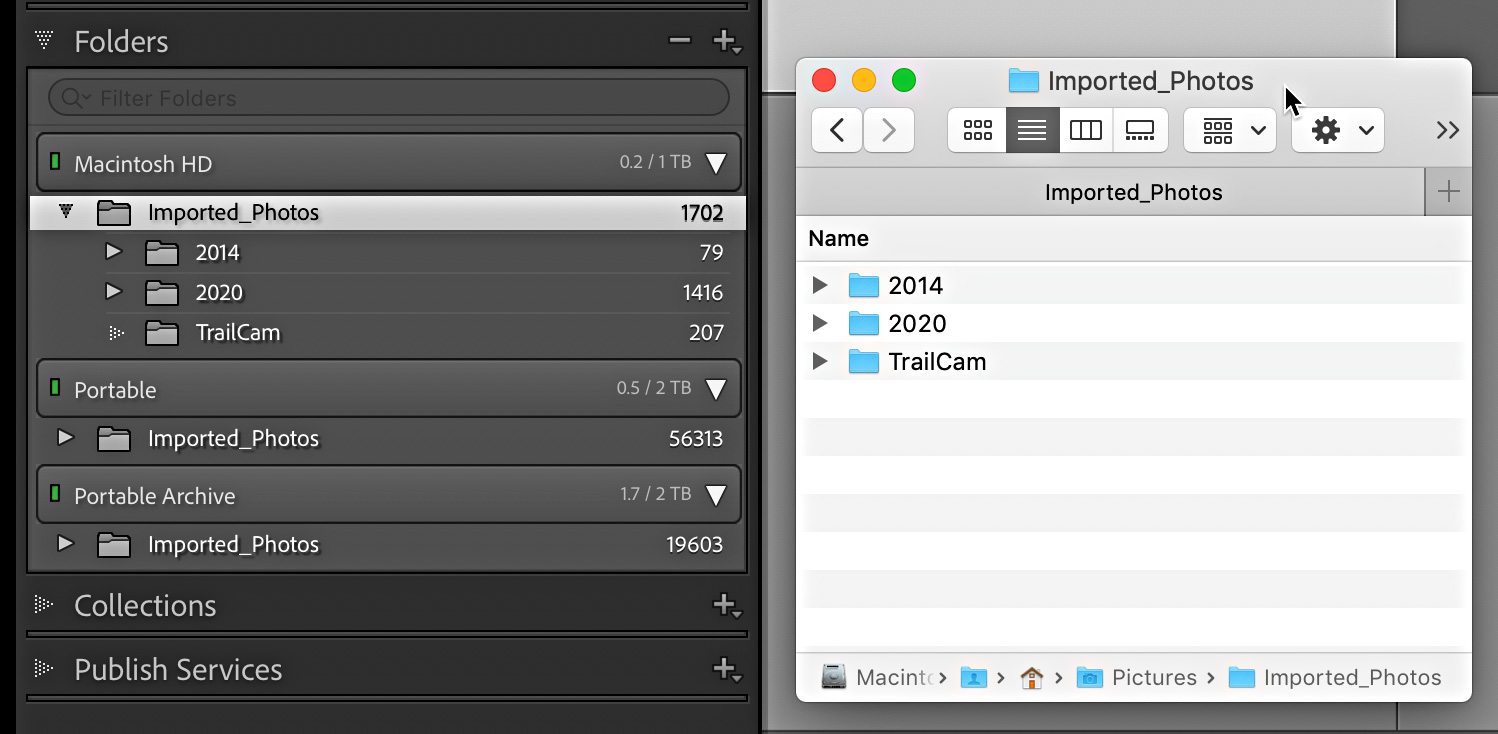This screenshot has height=734, width=1498.
Task: Click the green status light on Macintosh HD
Action: pyautogui.click(x=53, y=162)
